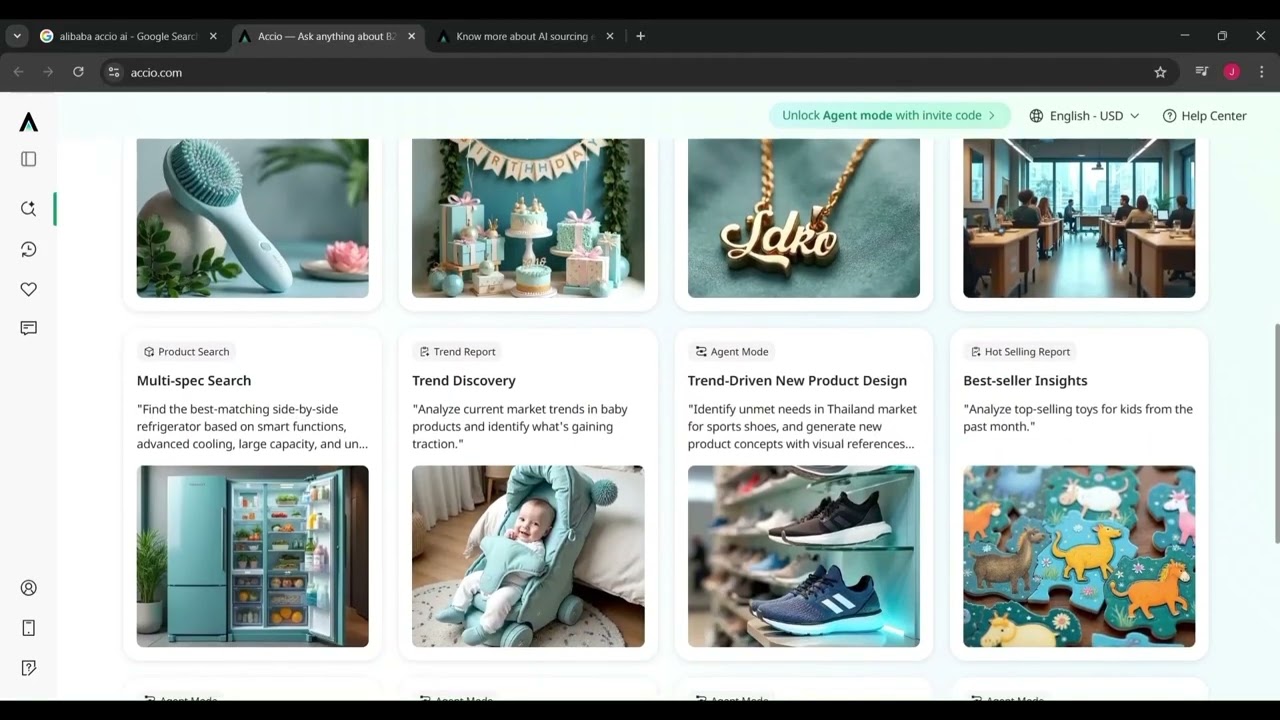Viewport: 1280px width, 720px height.
Task: Click the globe language icon
Action: point(1036,116)
